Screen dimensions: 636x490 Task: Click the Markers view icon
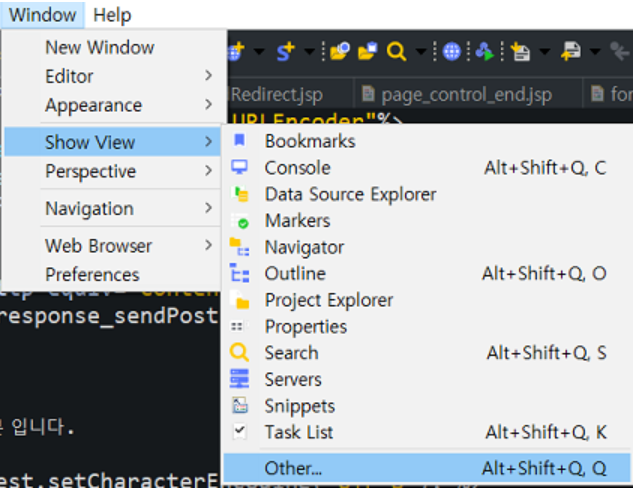click(240, 221)
